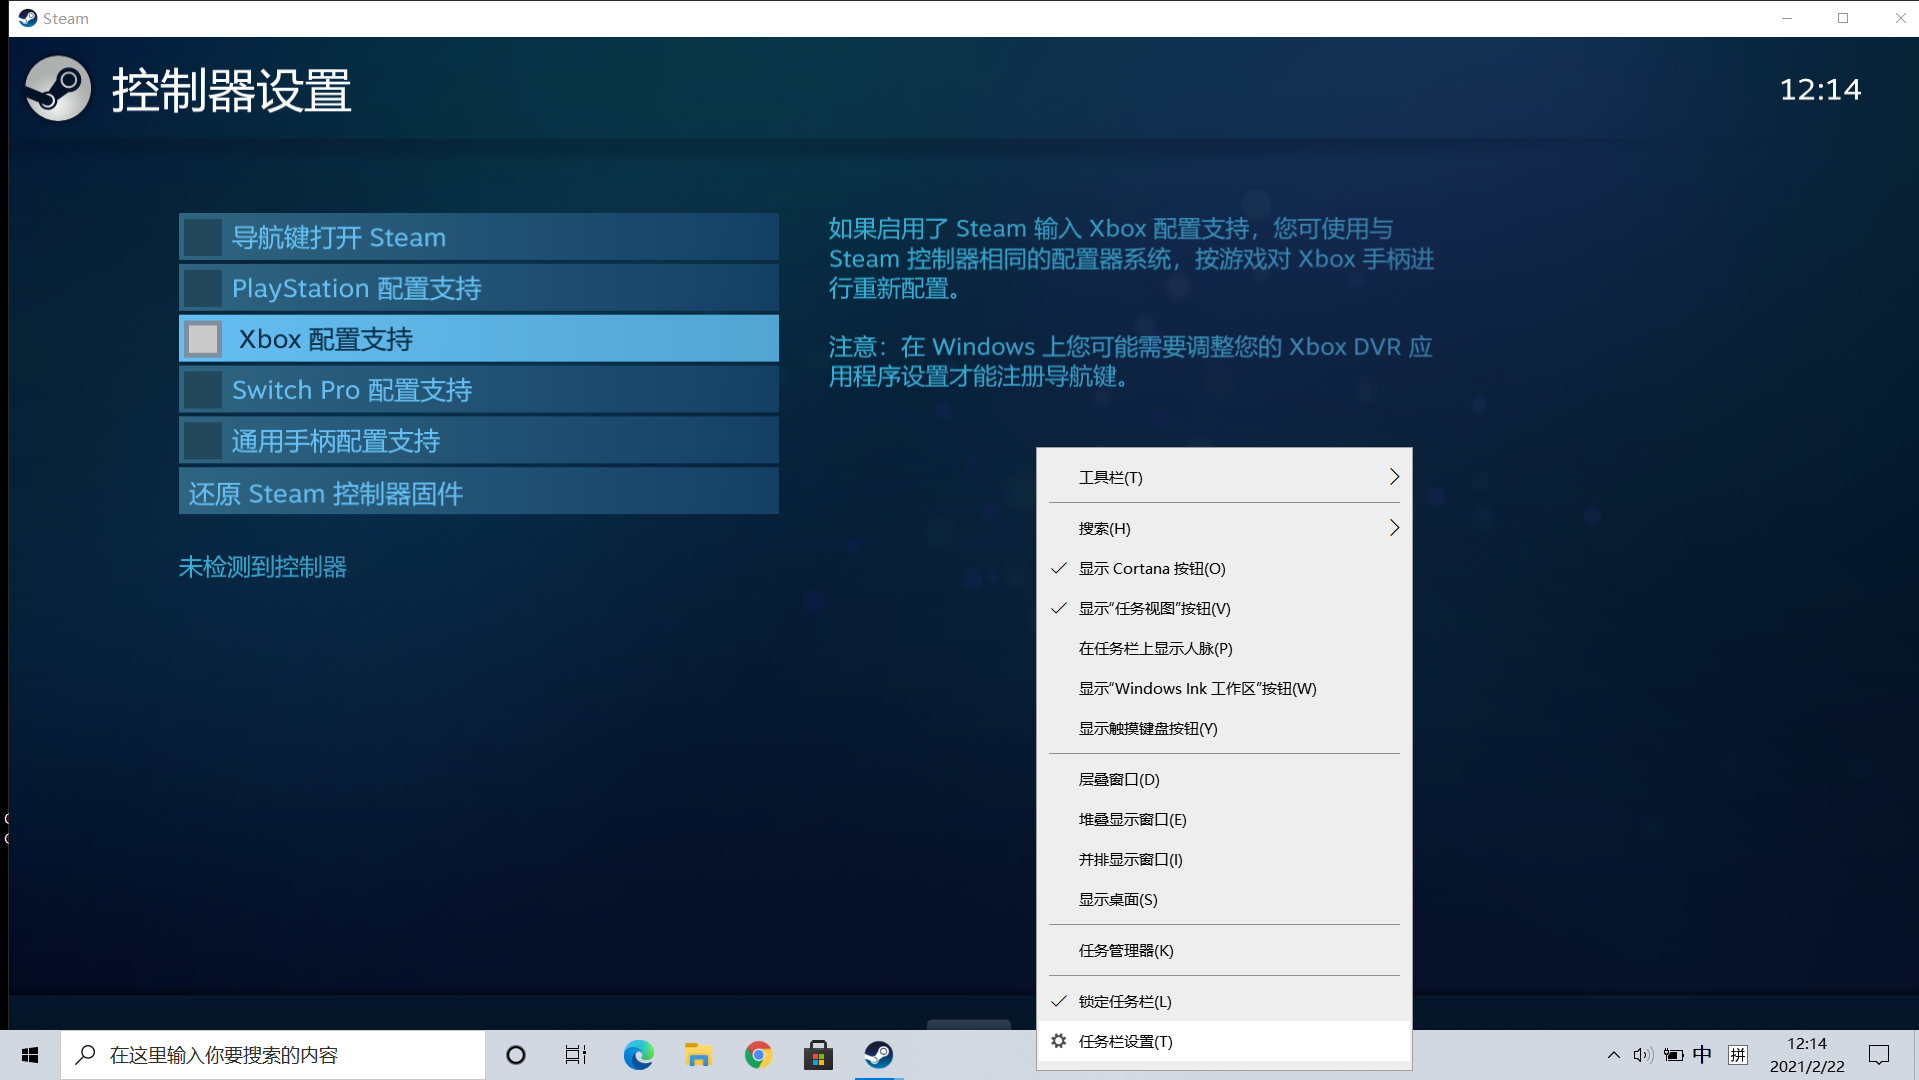
Task: Select 任务管理器(K) from context menu
Action: pyautogui.click(x=1126, y=950)
